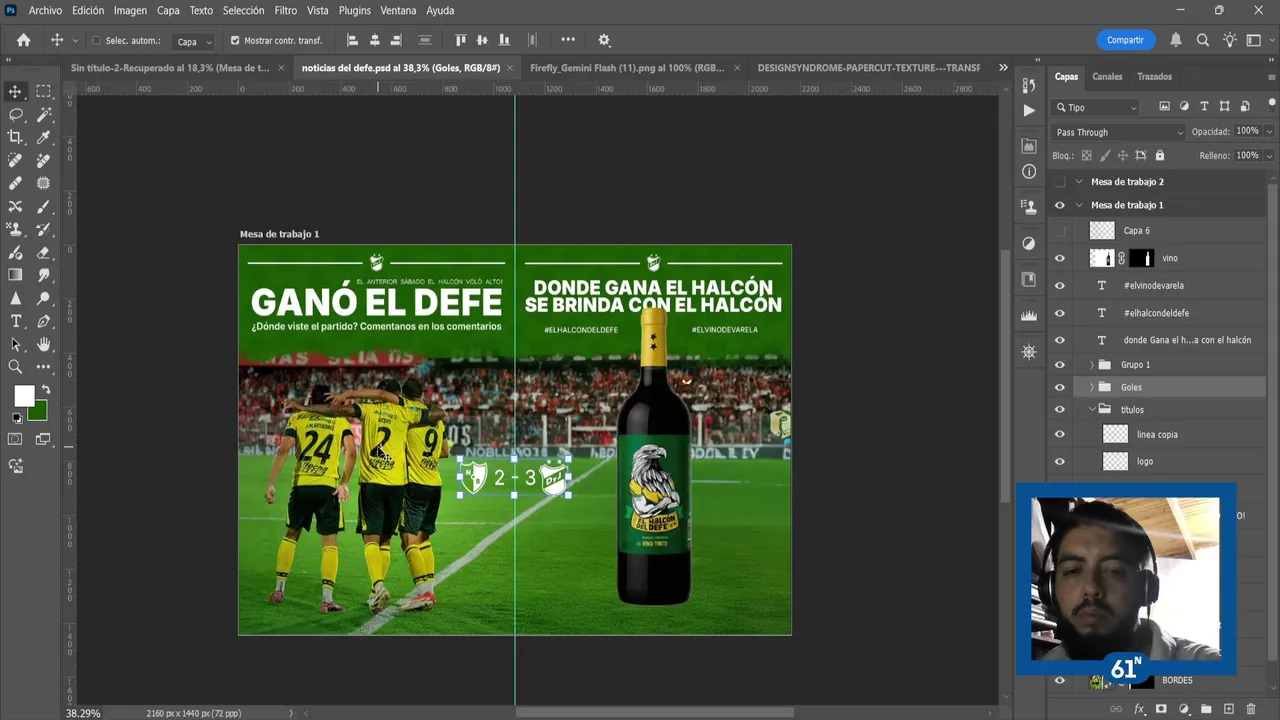
Task: Open the Filtro menu
Action: pos(286,10)
